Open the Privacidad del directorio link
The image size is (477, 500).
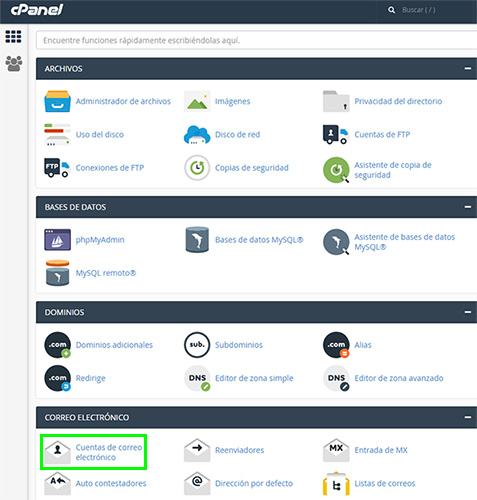point(398,101)
